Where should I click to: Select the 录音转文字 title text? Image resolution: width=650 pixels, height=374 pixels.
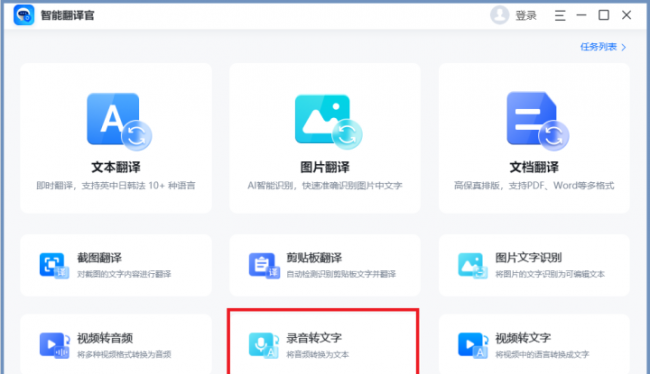pos(314,338)
